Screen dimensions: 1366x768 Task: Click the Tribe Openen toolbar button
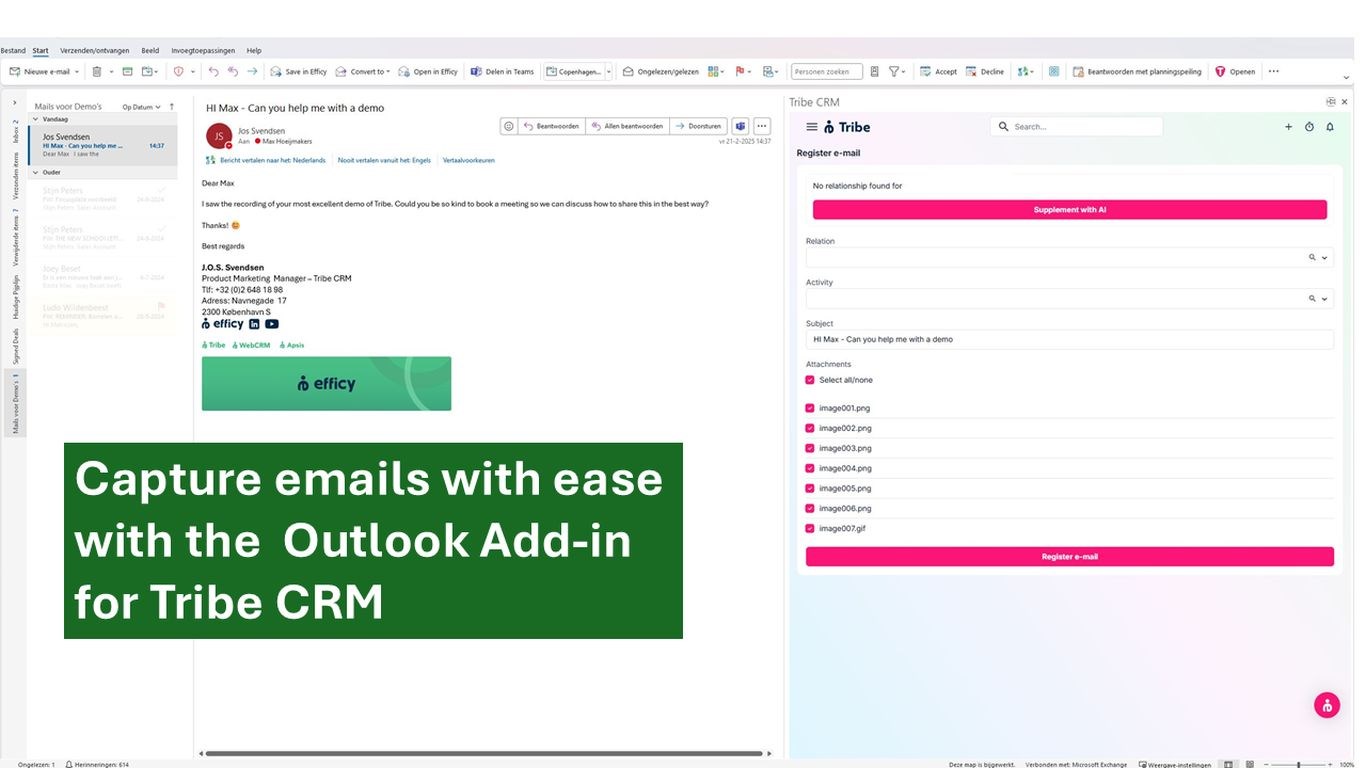[1235, 72]
